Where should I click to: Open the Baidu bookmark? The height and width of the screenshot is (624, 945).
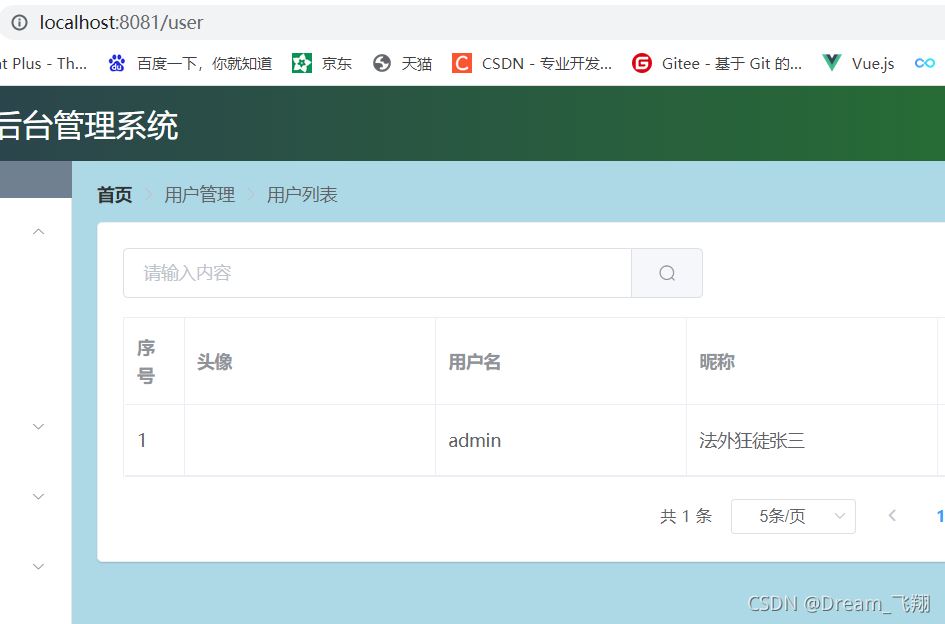pyautogui.click(x=190, y=63)
